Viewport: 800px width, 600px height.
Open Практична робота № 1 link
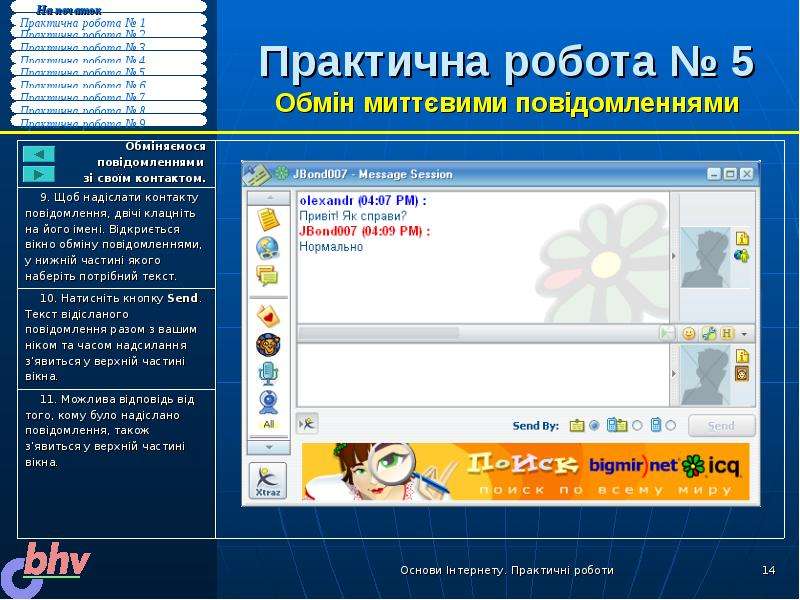tap(83, 23)
